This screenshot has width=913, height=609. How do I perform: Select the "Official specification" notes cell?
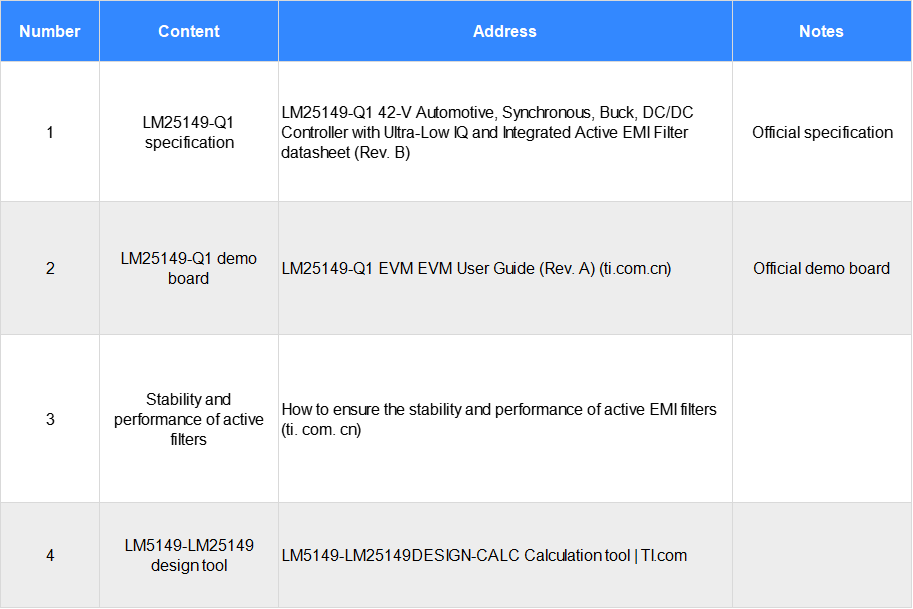coord(822,132)
